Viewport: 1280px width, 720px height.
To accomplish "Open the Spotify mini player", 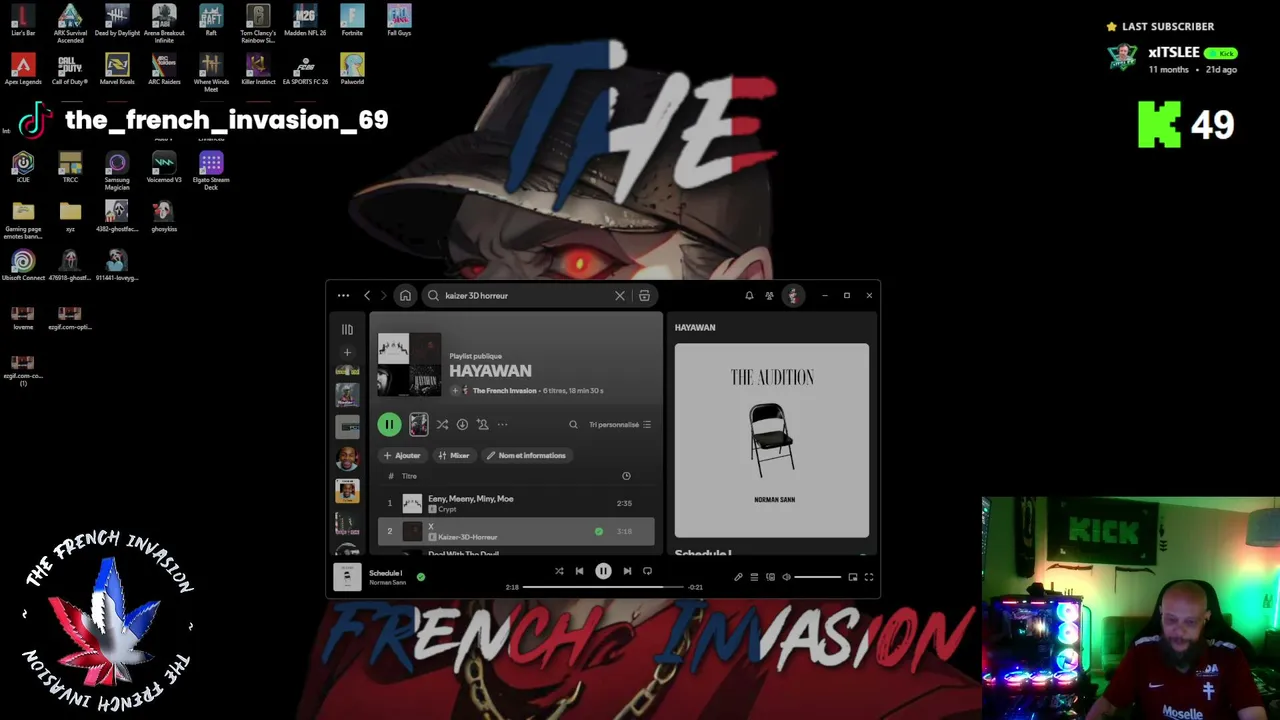I will tap(853, 577).
